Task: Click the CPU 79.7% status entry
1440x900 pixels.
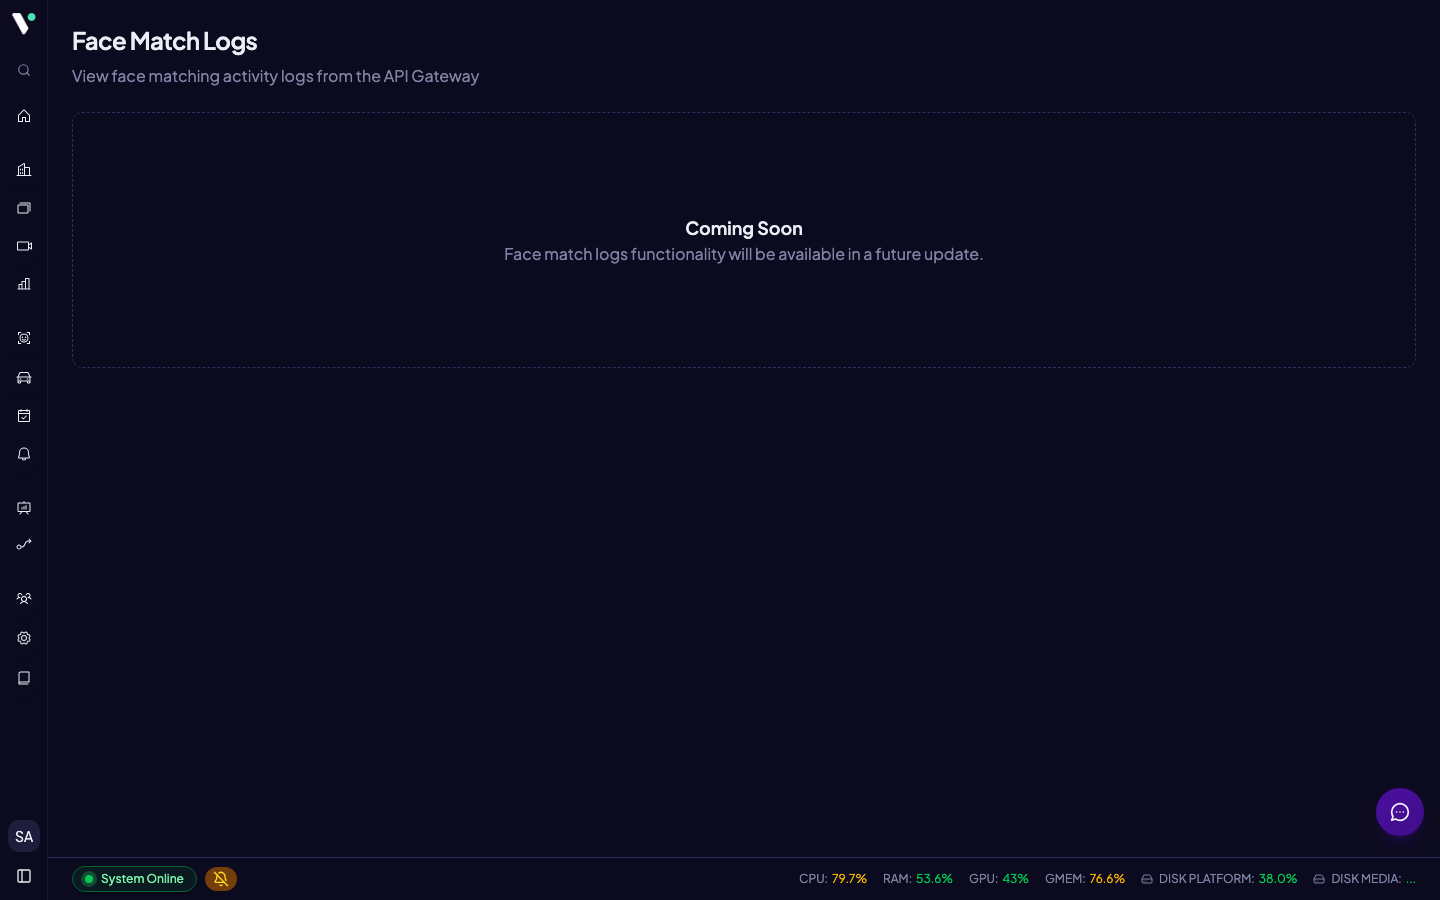Action: pyautogui.click(x=833, y=879)
